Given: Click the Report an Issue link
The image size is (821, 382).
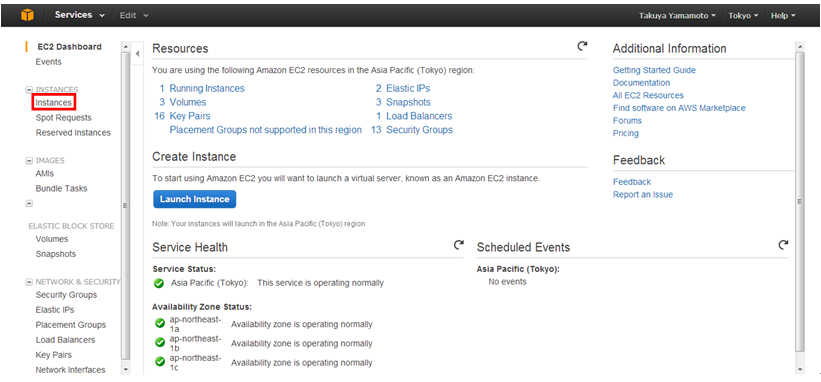Looking at the screenshot, I should pyautogui.click(x=643, y=195).
